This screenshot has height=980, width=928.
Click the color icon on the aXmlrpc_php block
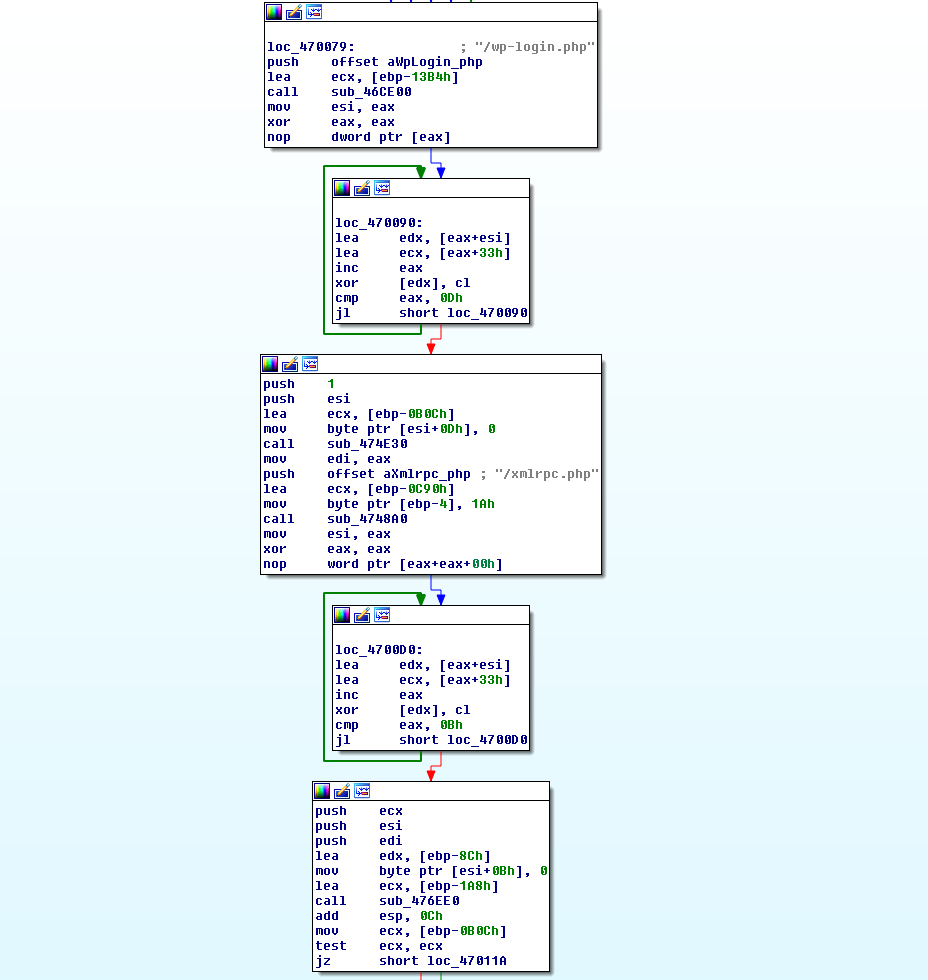[270, 364]
